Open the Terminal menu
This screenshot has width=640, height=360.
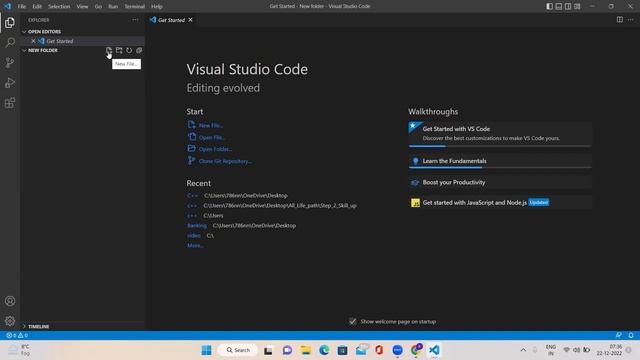(x=135, y=7)
